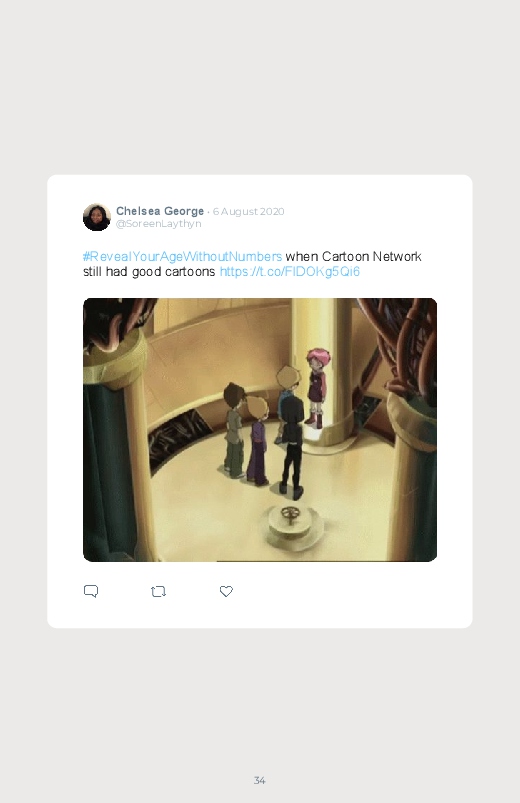The height and width of the screenshot is (803, 520).
Task: Follow the https://t.co/FIDOKg5Qi6 link
Action: click(290, 271)
